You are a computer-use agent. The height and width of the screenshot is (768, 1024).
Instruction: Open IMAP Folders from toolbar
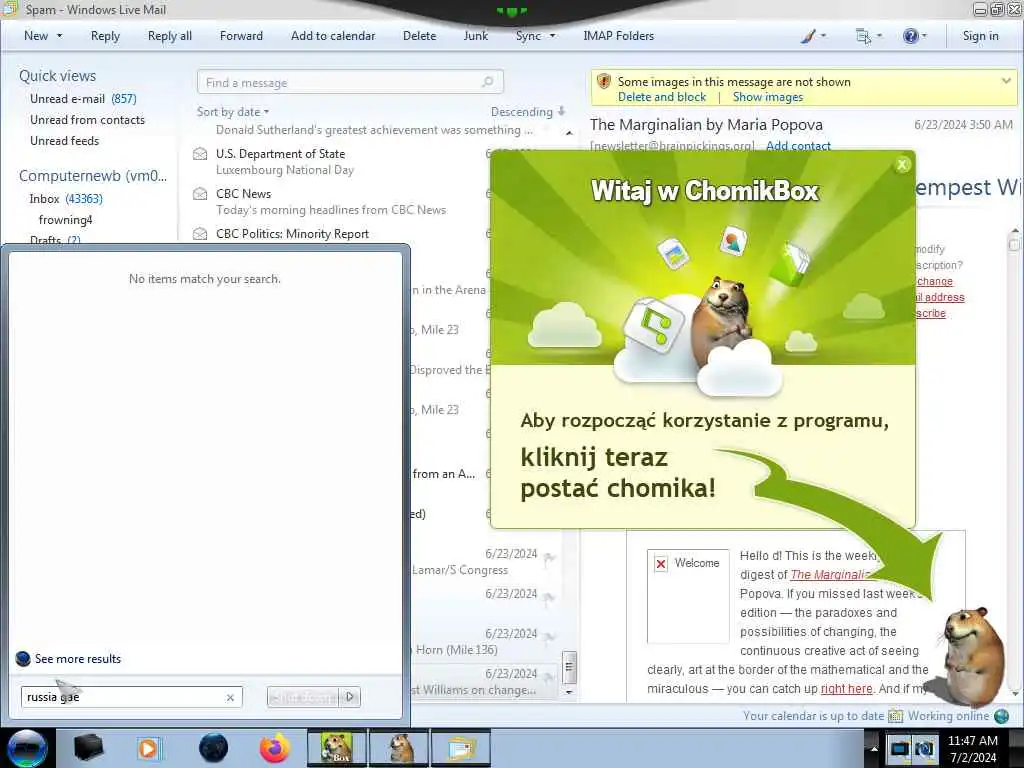(x=618, y=36)
